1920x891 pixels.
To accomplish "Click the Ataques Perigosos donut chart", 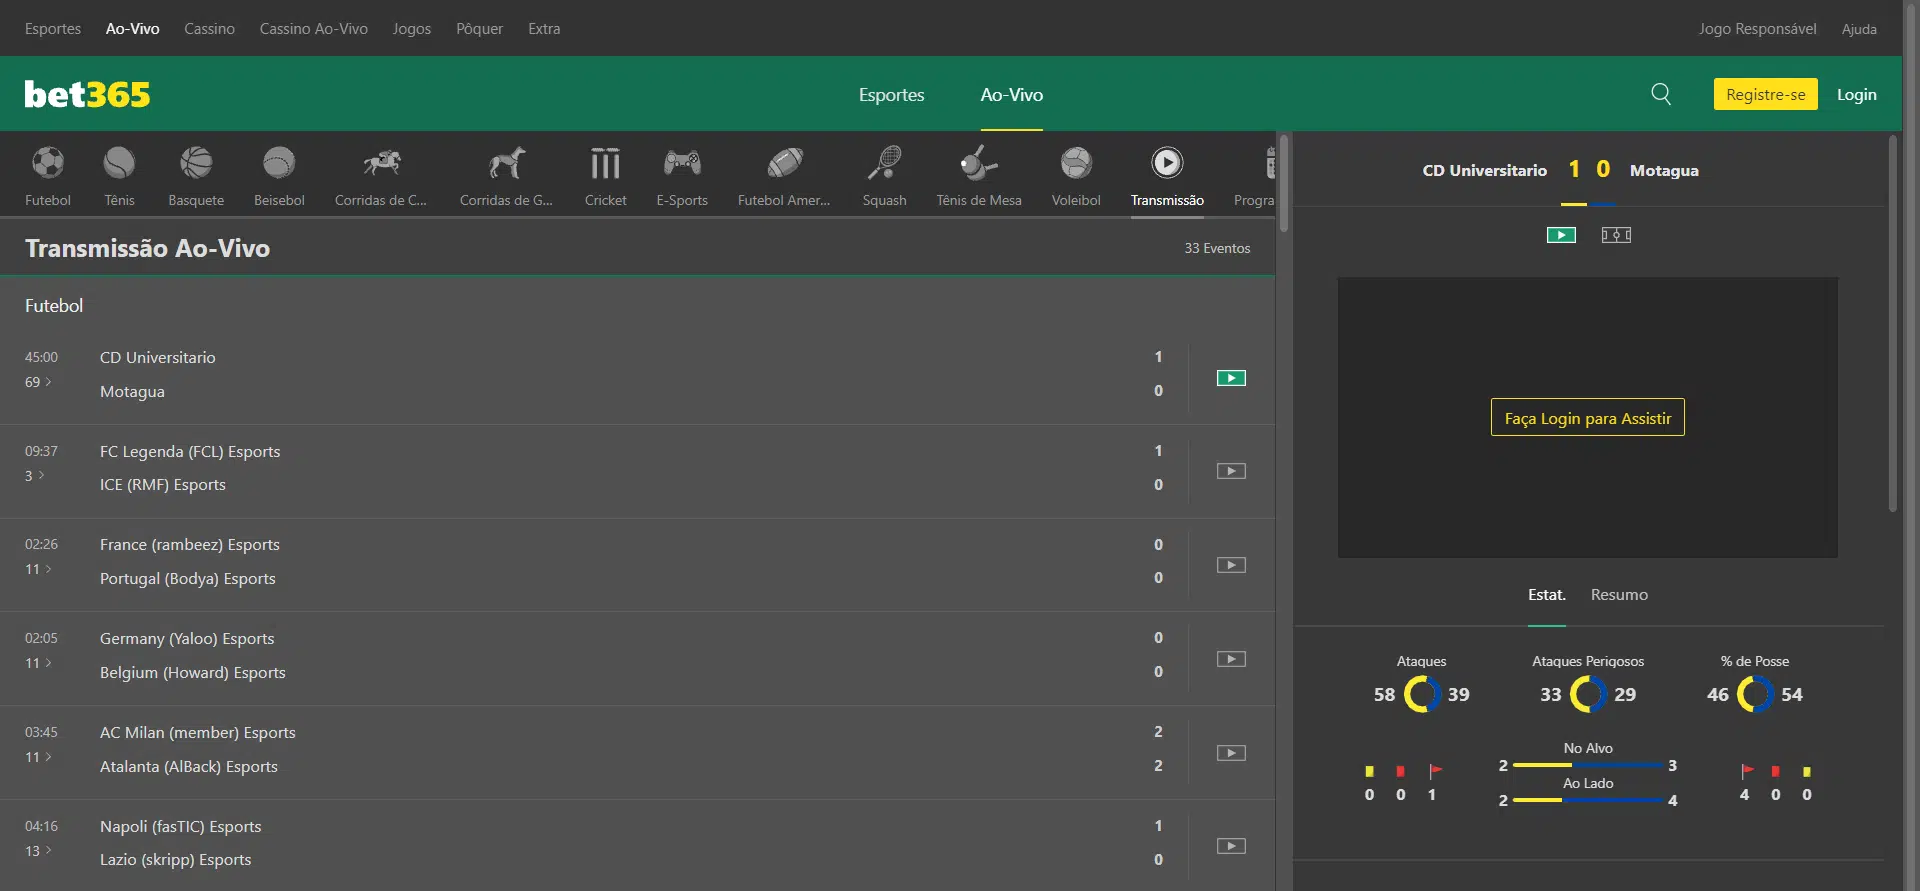I will click(x=1588, y=694).
